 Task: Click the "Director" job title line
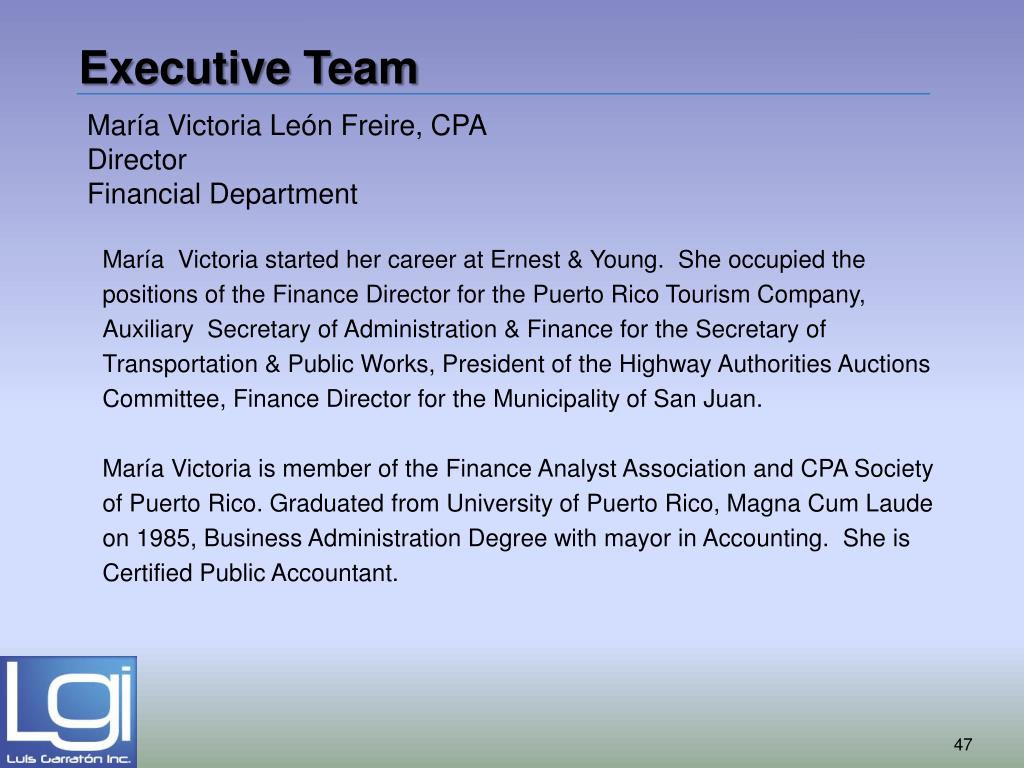(x=137, y=160)
